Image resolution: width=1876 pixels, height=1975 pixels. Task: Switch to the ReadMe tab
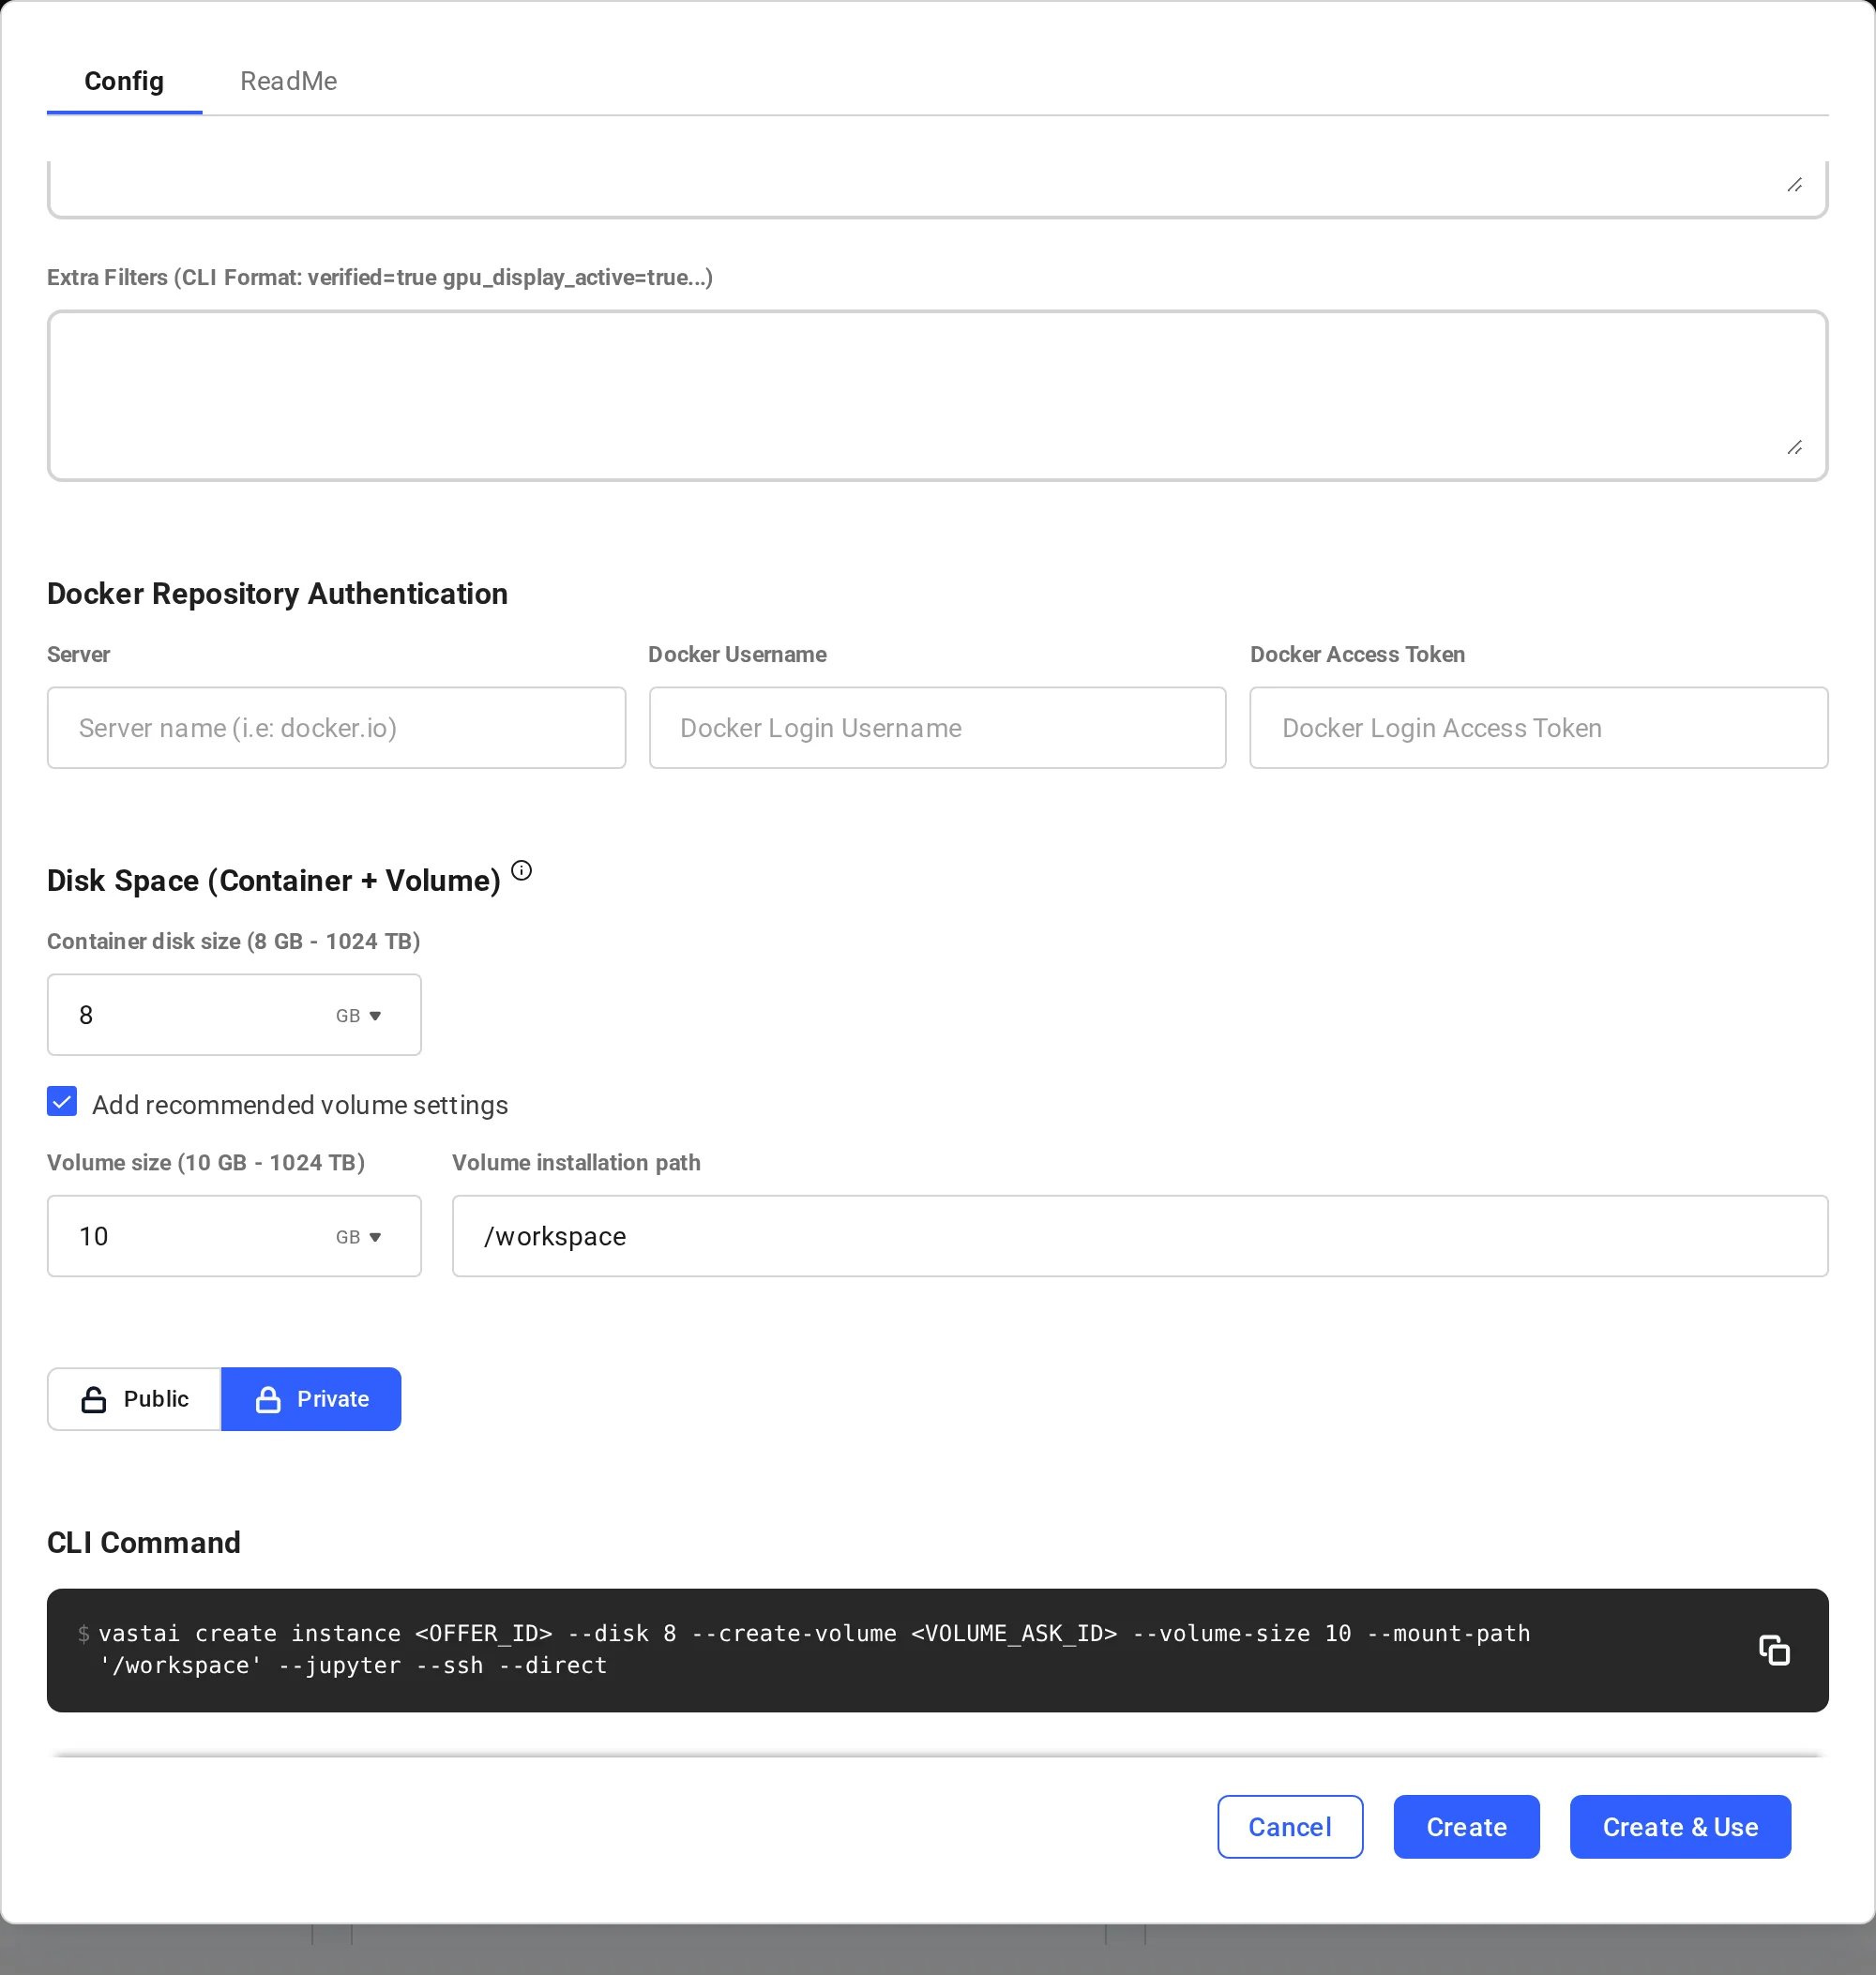click(x=288, y=81)
